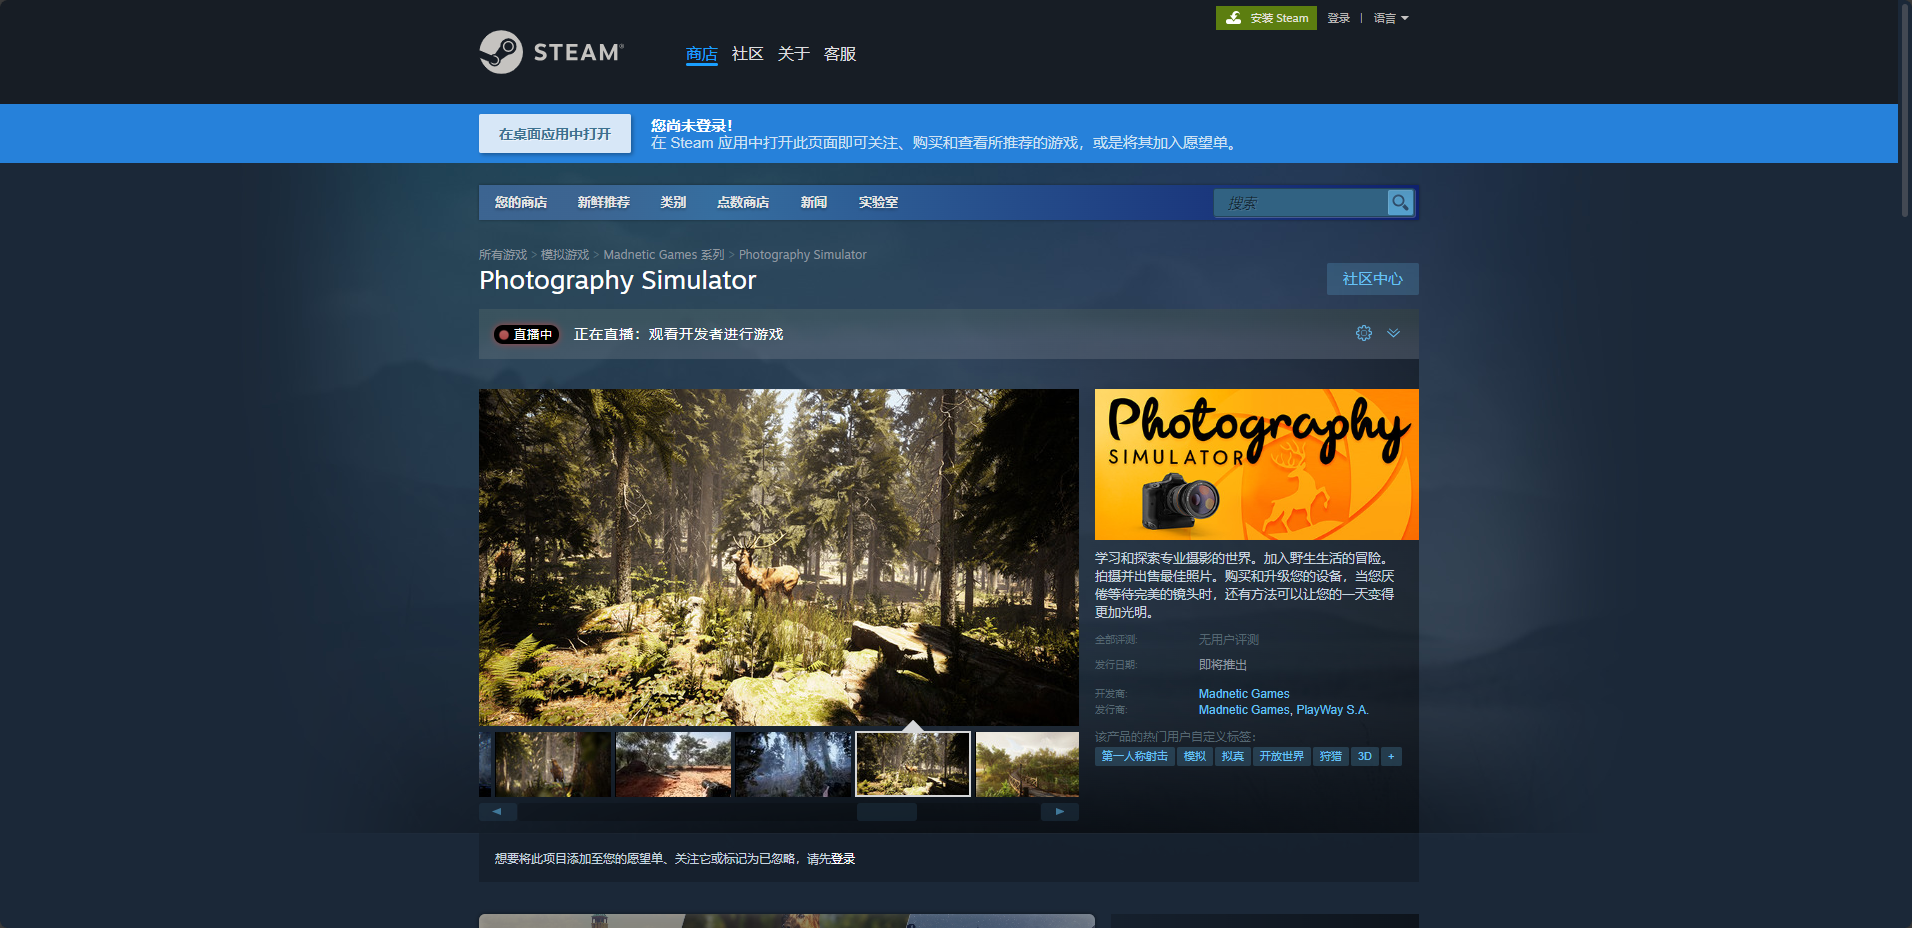Viewport: 1912px width, 928px height.
Task: Select the misty blue forest thumbnail
Action: coord(793,764)
